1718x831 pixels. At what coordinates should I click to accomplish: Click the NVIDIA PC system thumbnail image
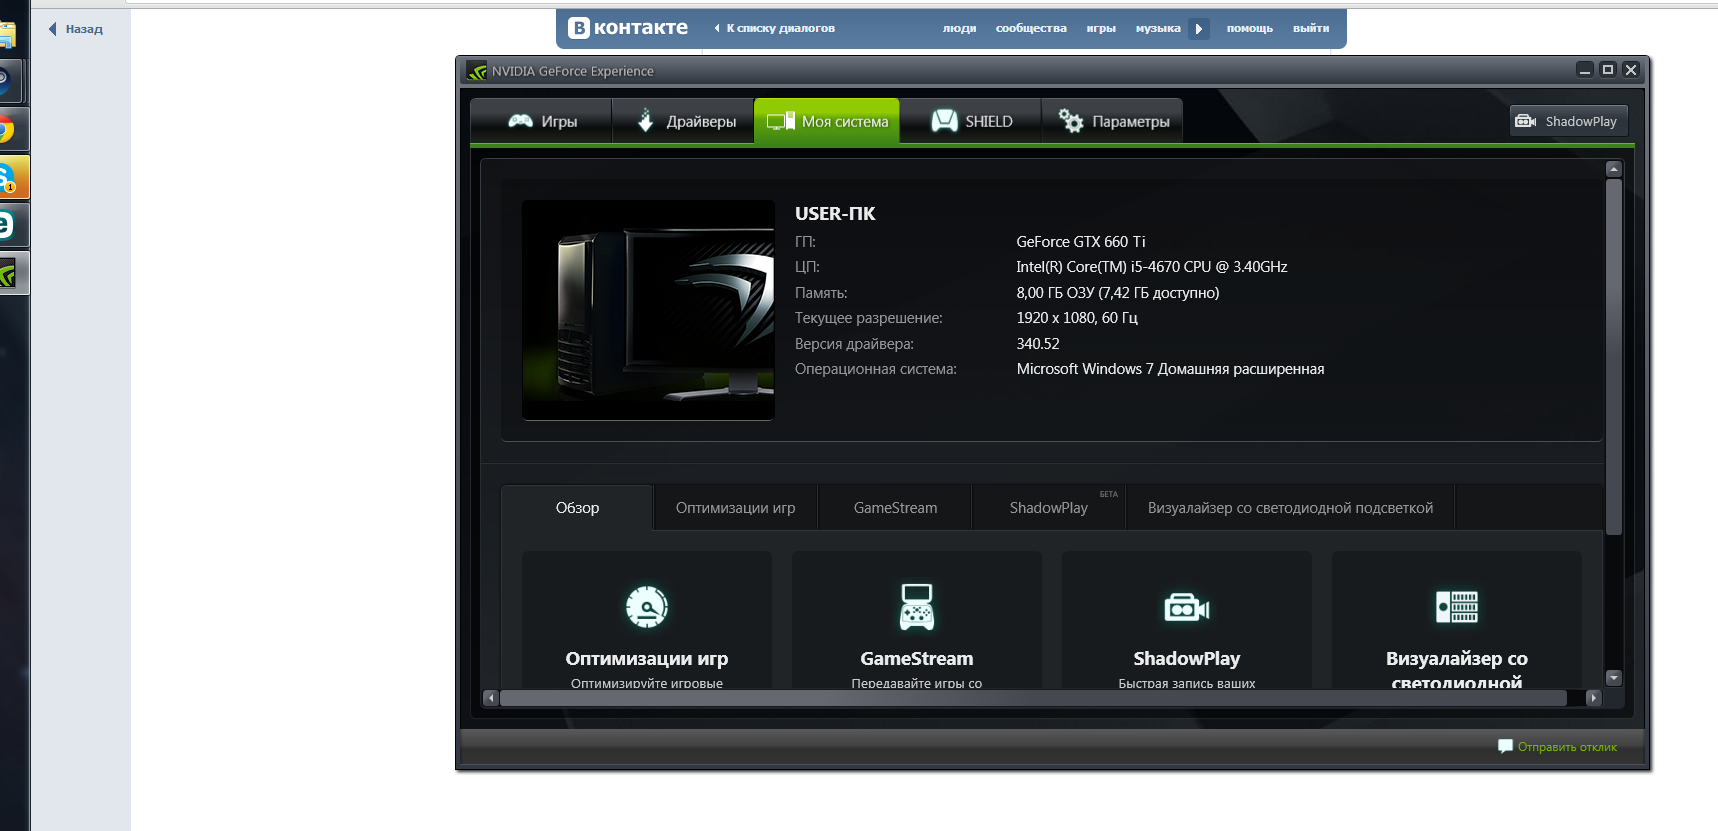(x=648, y=310)
